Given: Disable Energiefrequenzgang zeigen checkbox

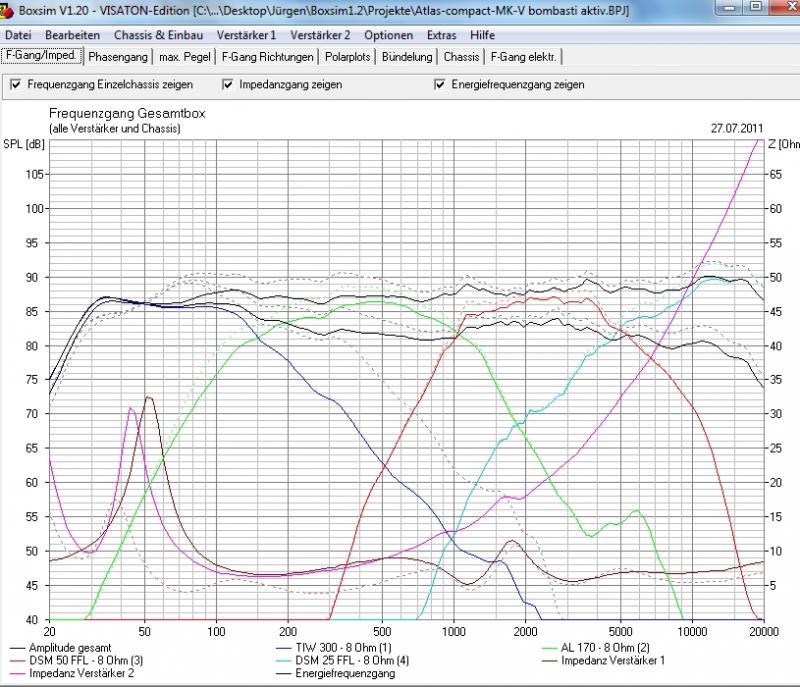Looking at the screenshot, I should [x=440, y=85].
